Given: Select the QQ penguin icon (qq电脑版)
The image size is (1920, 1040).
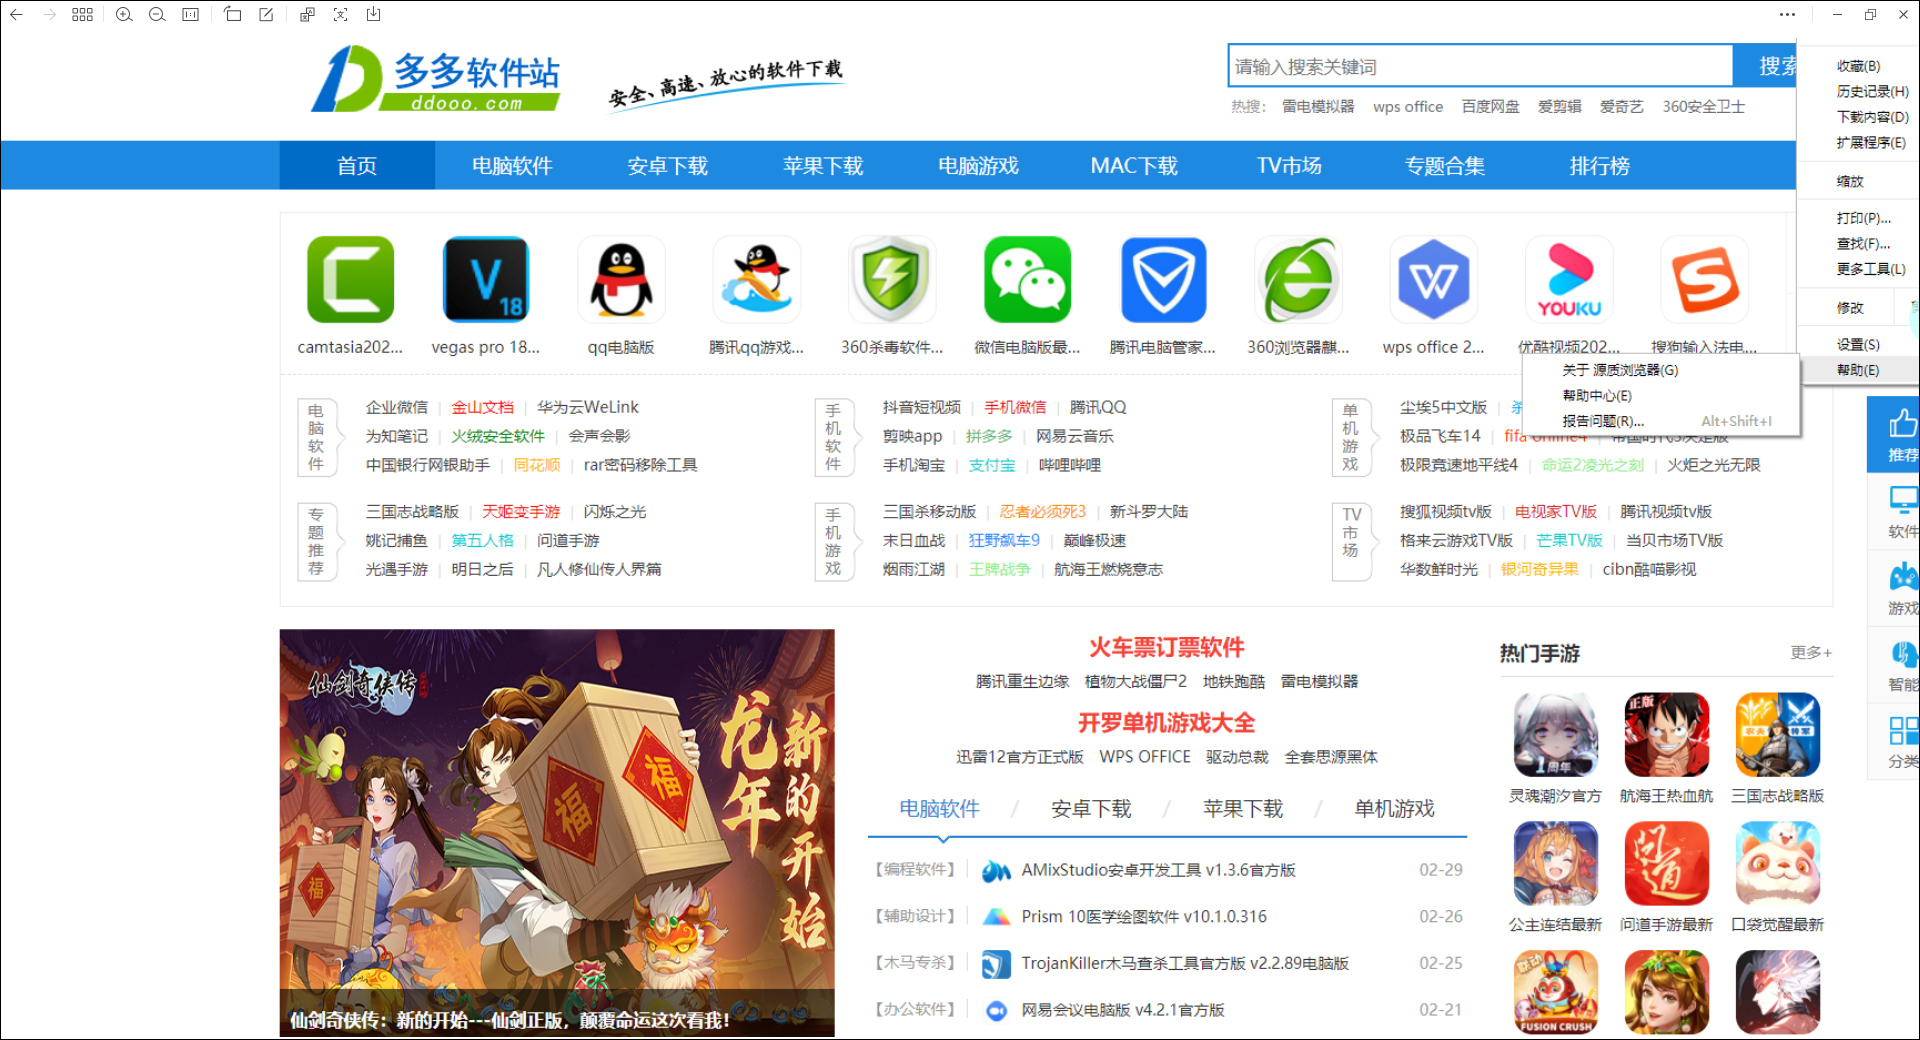Looking at the screenshot, I should coord(621,280).
